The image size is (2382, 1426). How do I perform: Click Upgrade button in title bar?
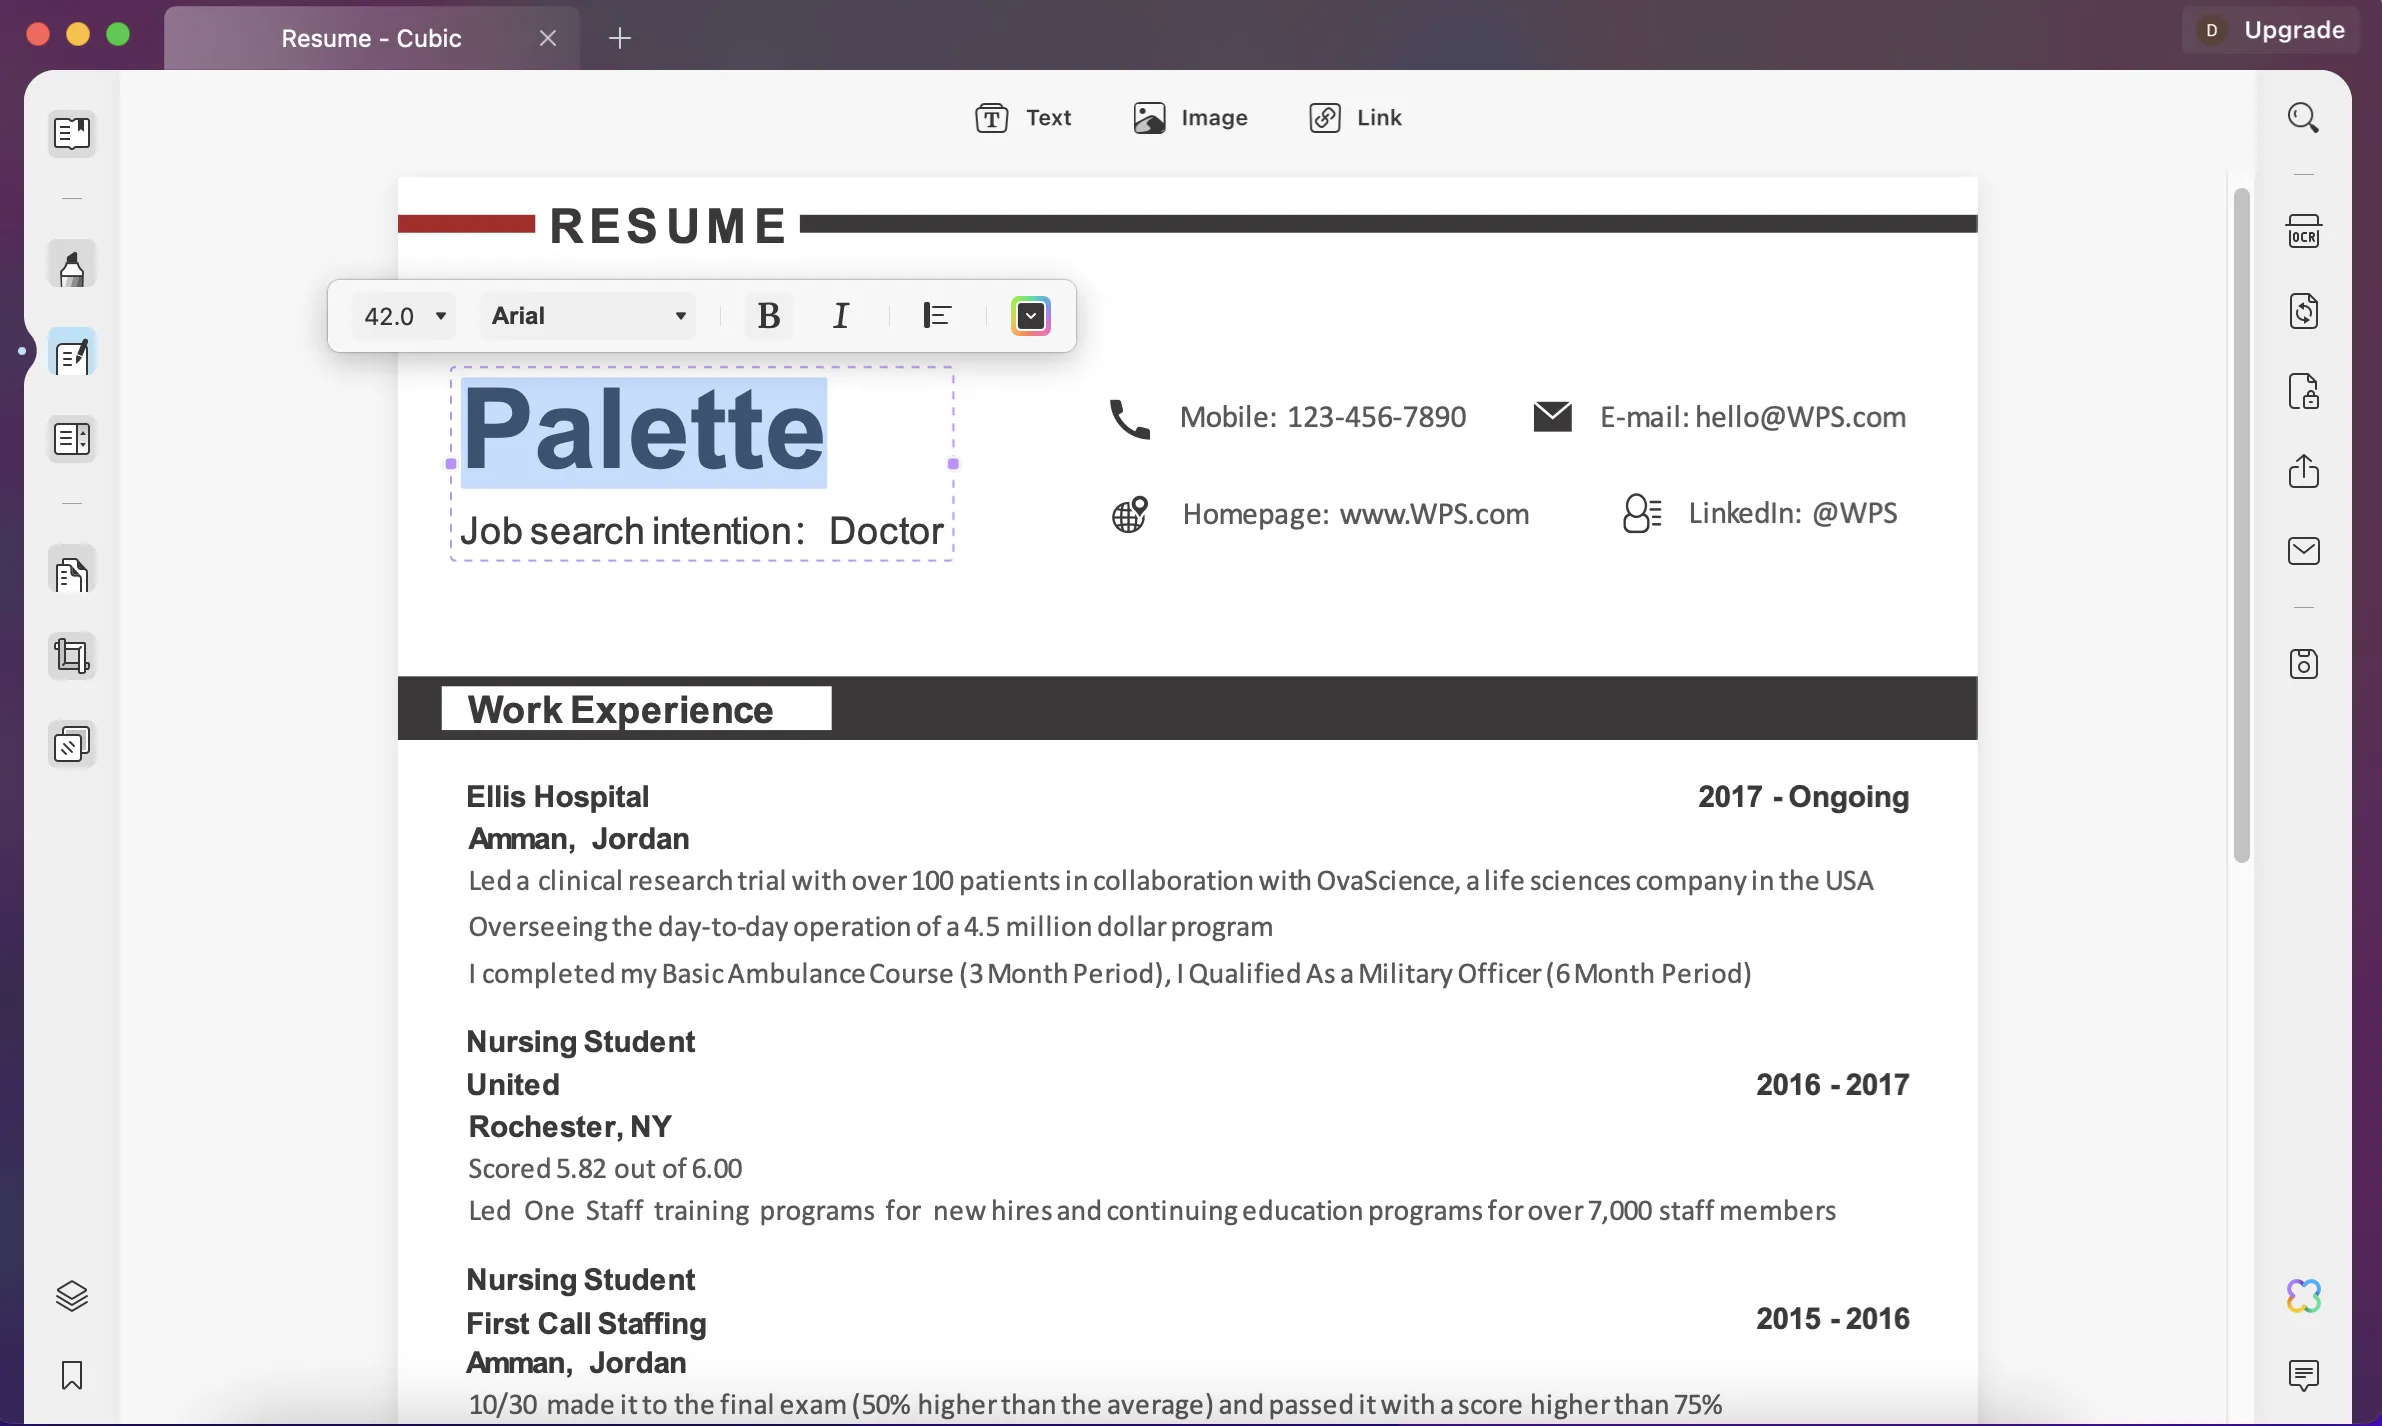click(2295, 29)
